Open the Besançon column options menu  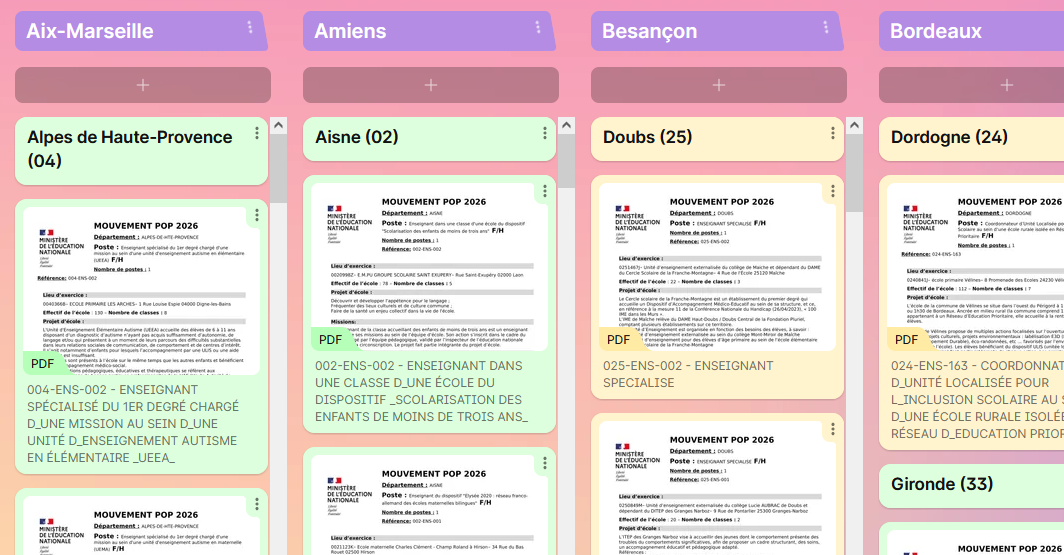click(826, 28)
